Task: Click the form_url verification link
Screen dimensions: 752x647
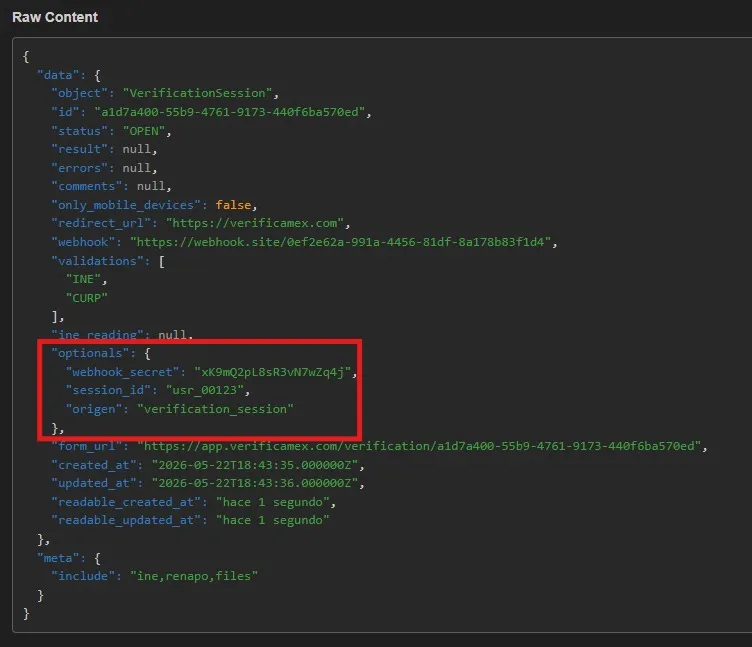Action: (x=419, y=446)
